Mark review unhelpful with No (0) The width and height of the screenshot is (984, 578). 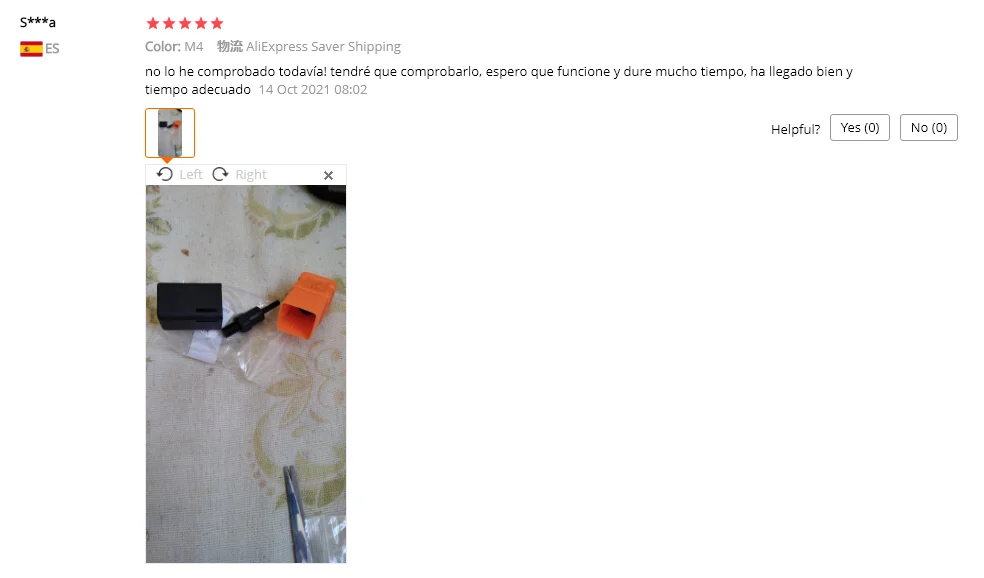coord(929,127)
